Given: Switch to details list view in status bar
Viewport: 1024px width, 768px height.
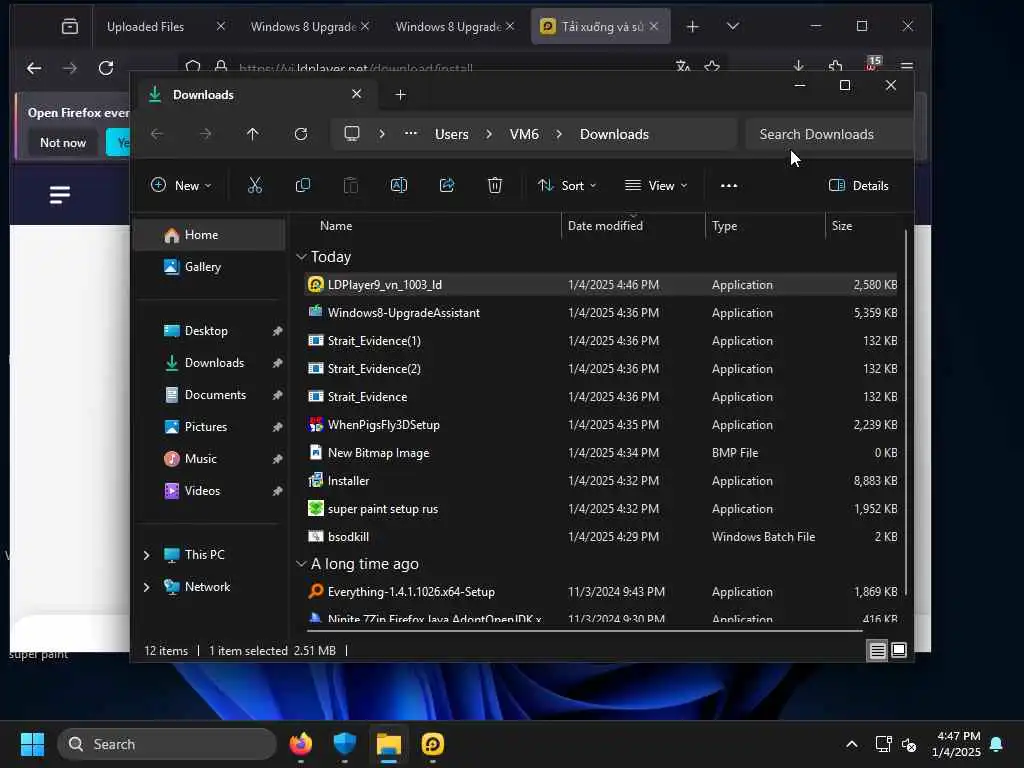Looking at the screenshot, I should tap(878, 650).
